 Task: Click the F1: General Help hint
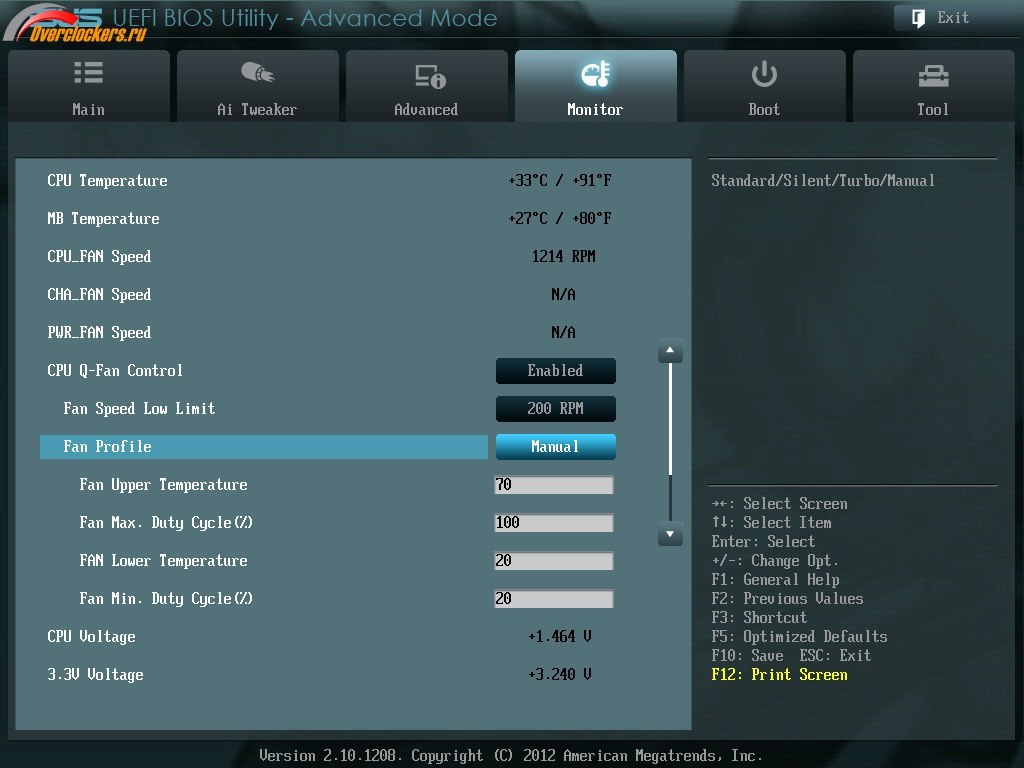(776, 580)
